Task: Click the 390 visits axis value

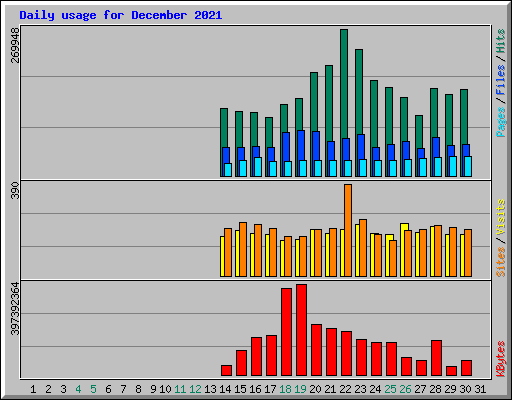Action: (x=15, y=190)
